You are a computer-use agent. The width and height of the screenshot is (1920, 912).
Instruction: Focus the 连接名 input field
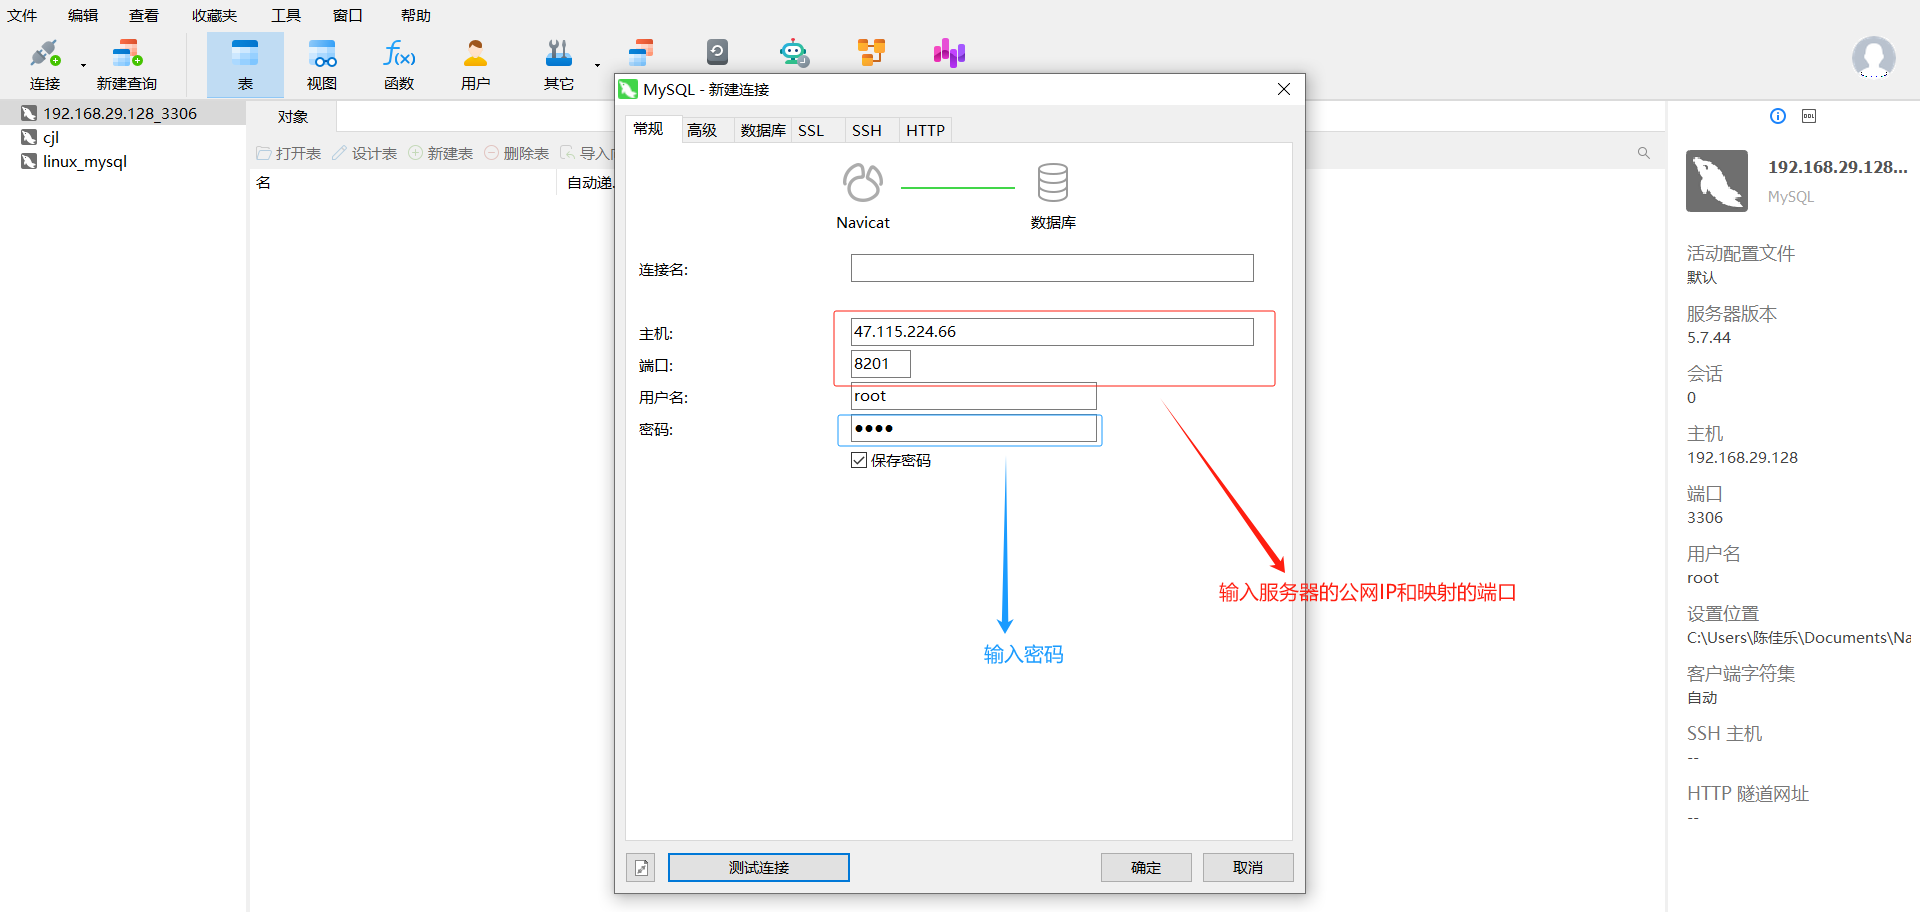(1052, 268)
